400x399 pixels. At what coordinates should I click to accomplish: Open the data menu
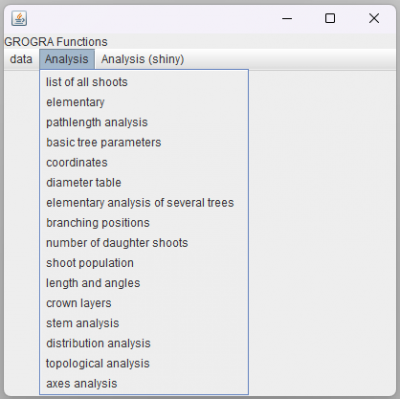click(x=21, y=59)
